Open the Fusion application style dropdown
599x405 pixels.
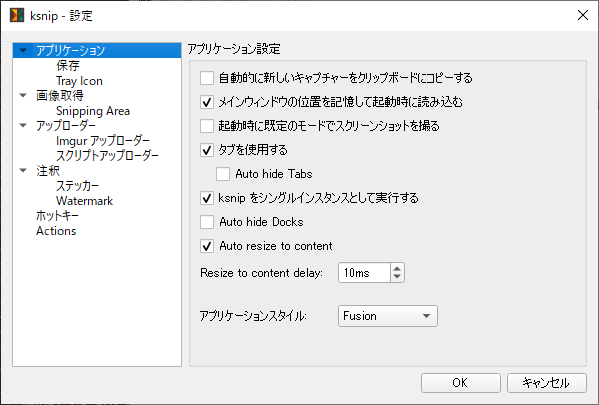388,316
